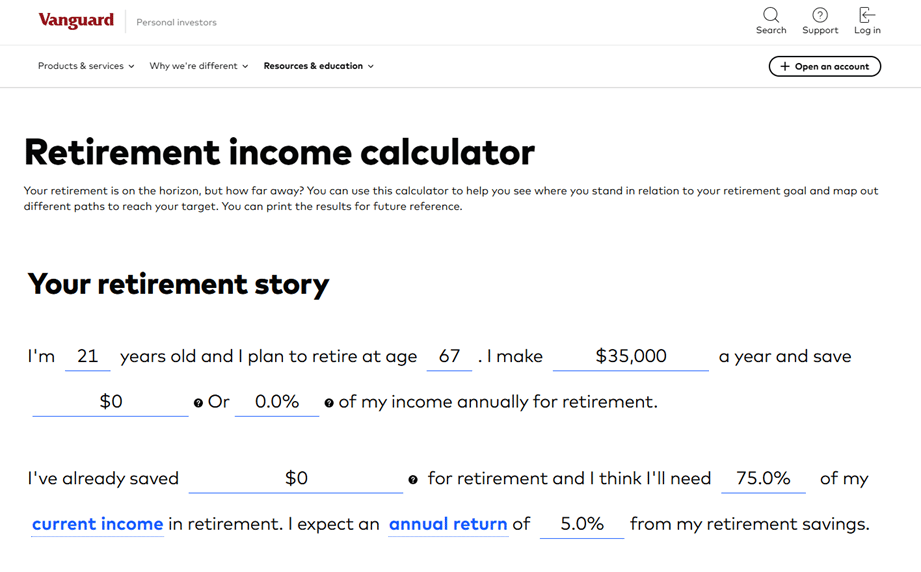
Task: Click the Vanguard logo
Action: tap(76, 20)
